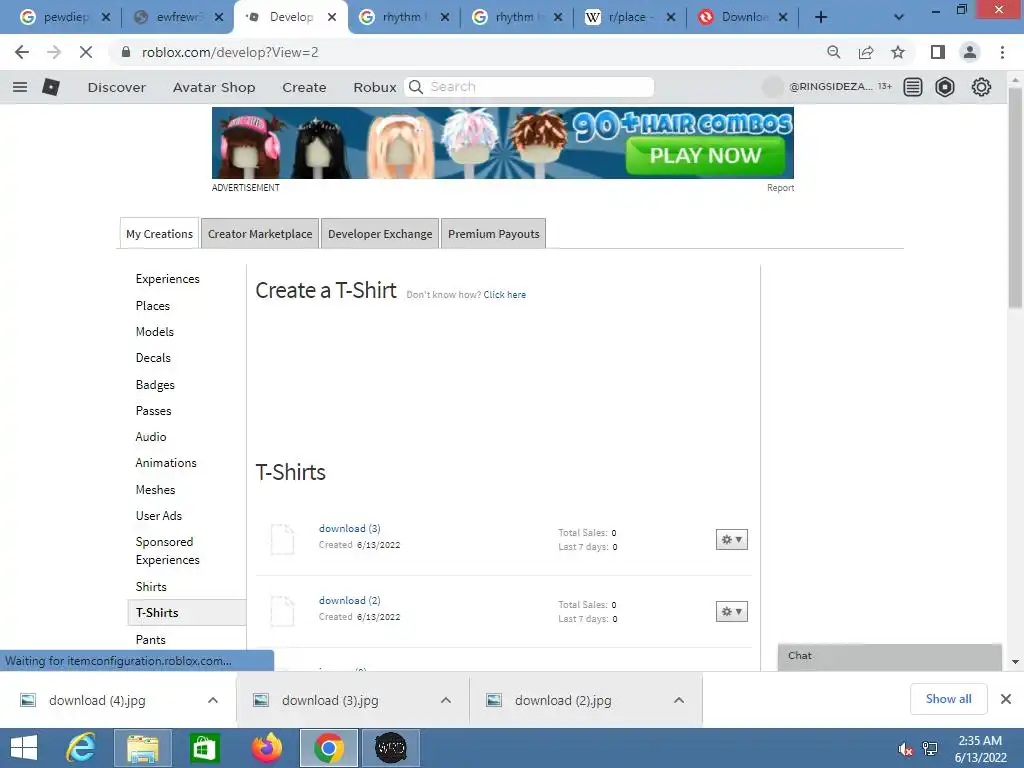This screenshot has width=1024, height=768.
Task: Open Robux in the Roblox header
Action: click(375, 87)
